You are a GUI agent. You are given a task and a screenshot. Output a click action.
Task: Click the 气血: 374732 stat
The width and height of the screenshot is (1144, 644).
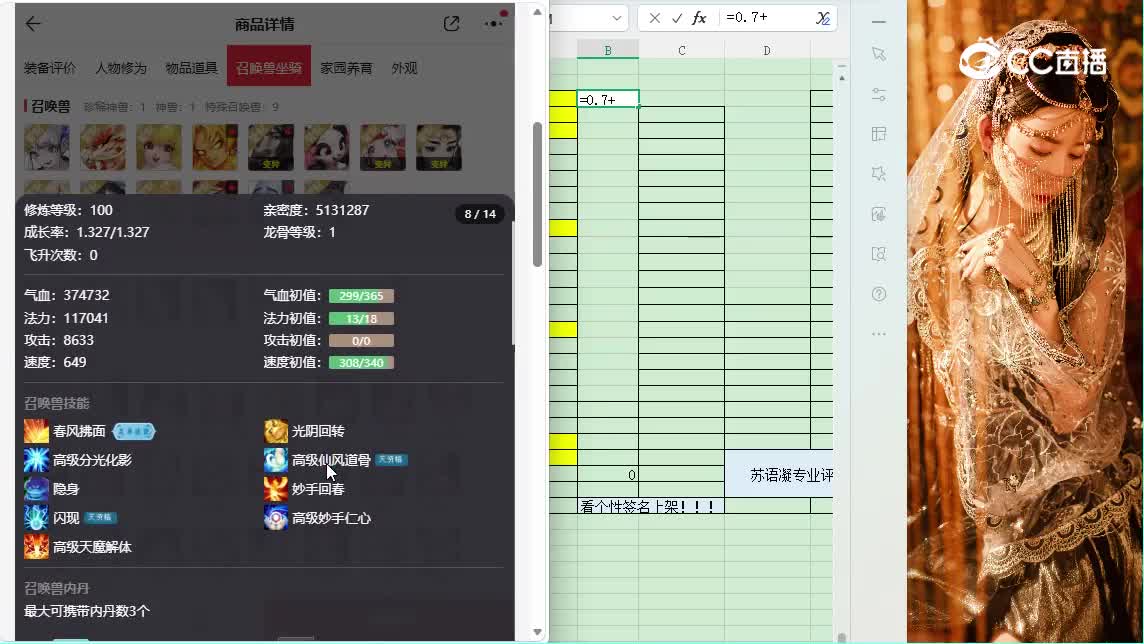(66, 295)
